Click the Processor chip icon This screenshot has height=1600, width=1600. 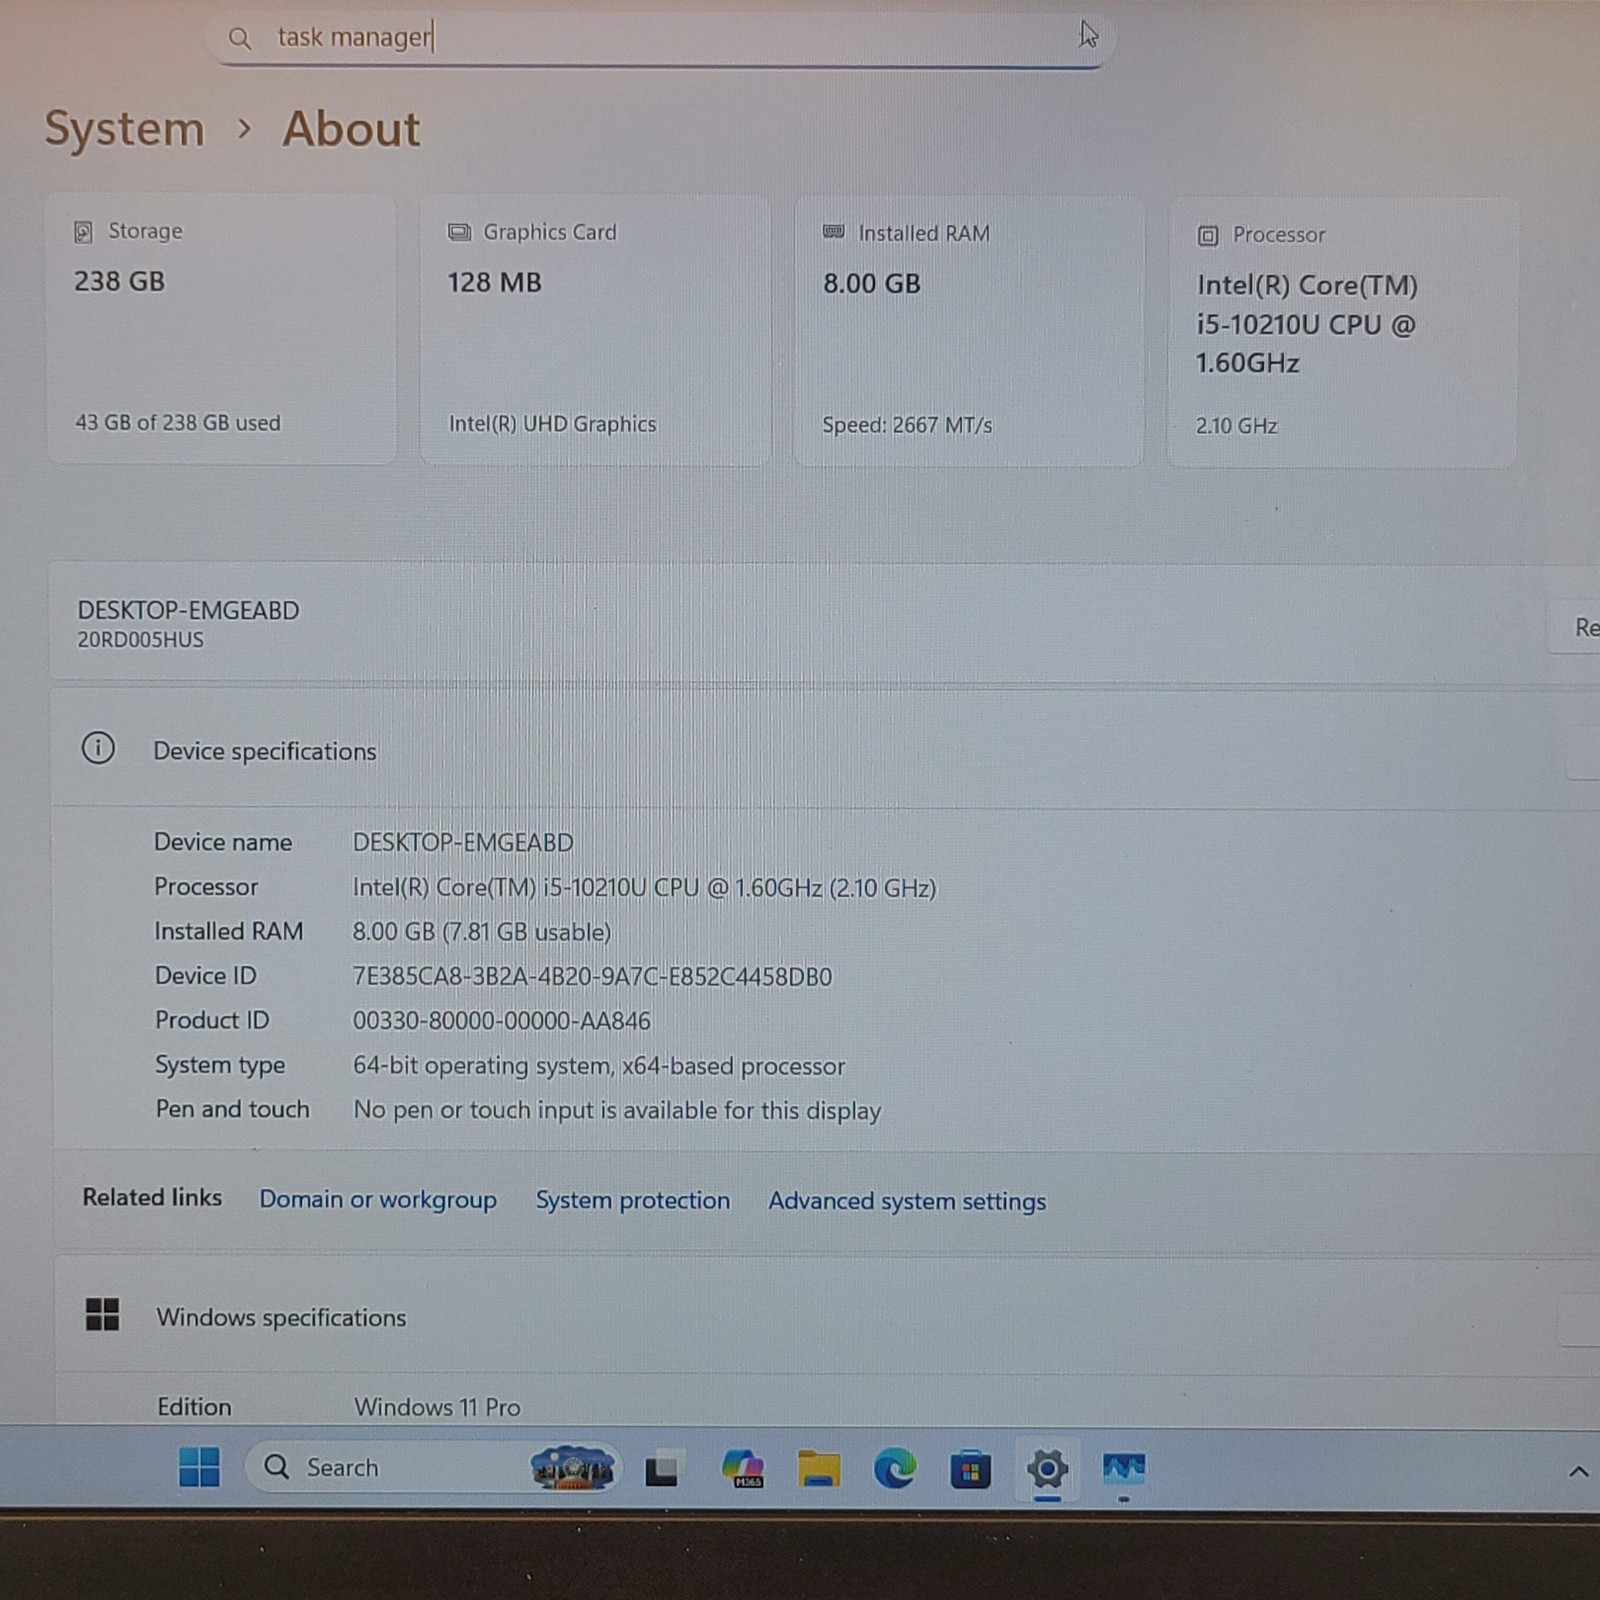click(x=1208, y=236)
